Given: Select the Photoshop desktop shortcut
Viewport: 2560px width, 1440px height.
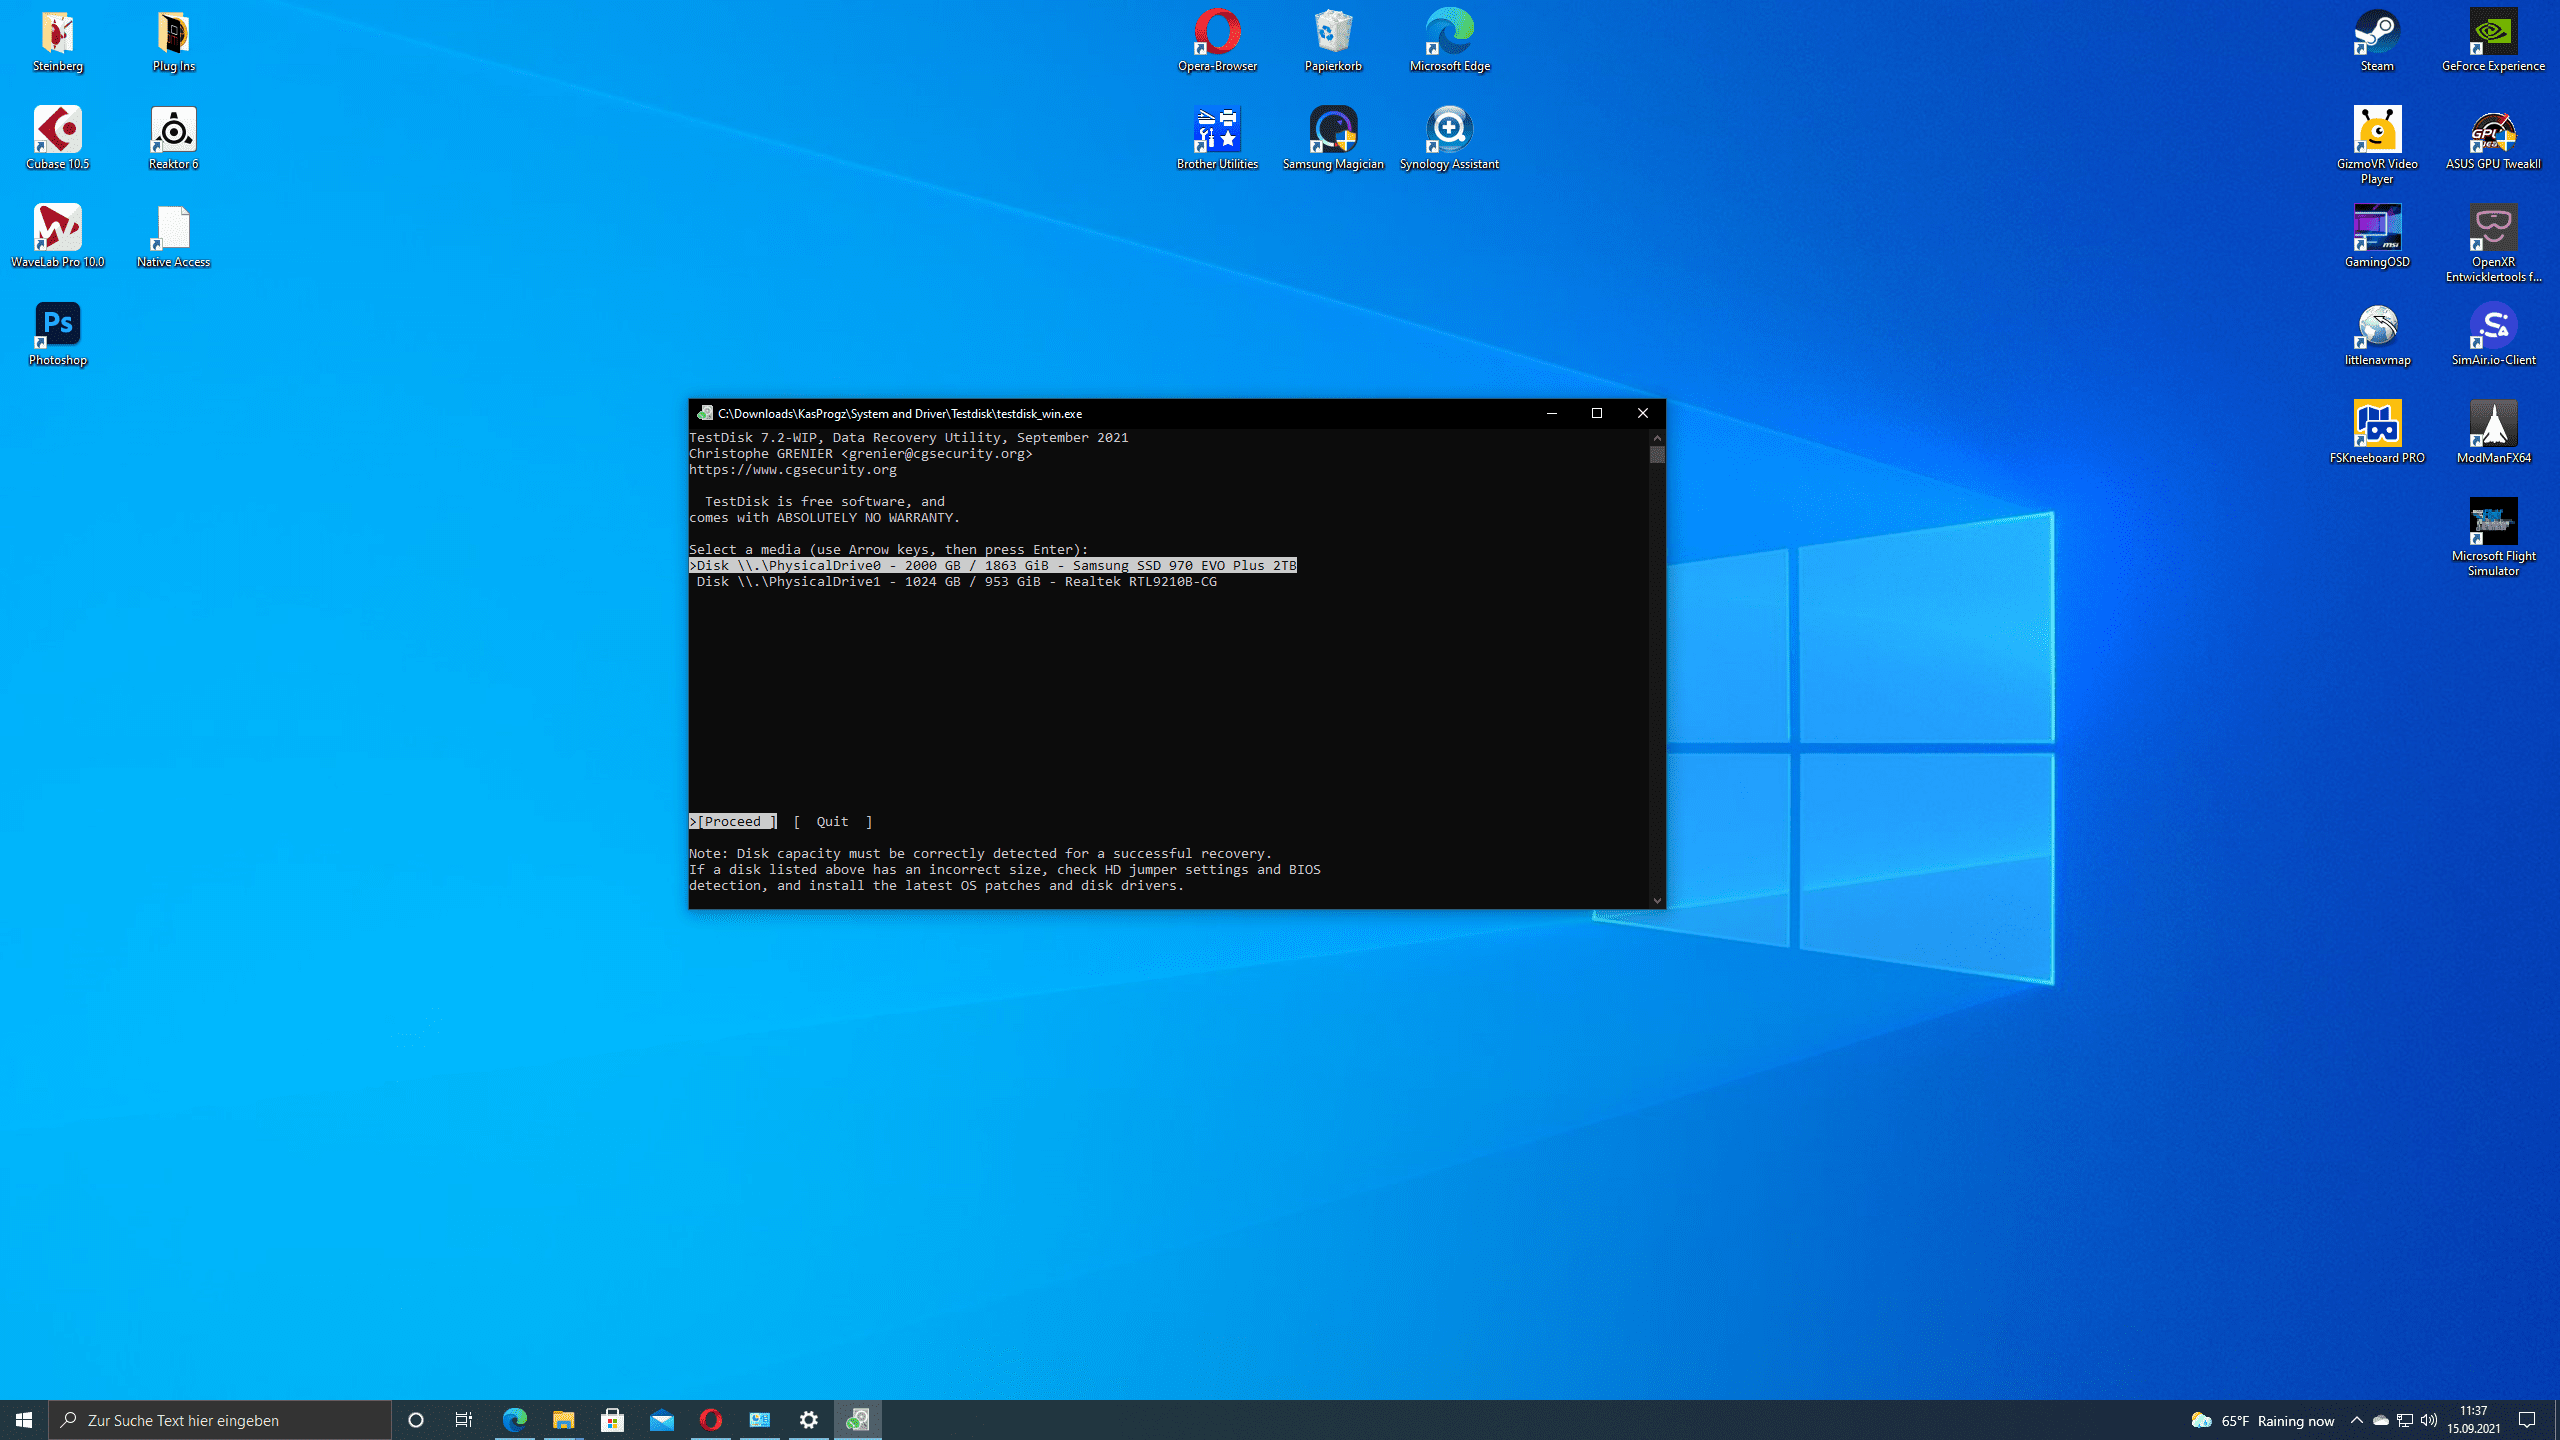Looking at the screenshot, I should 58,335.
